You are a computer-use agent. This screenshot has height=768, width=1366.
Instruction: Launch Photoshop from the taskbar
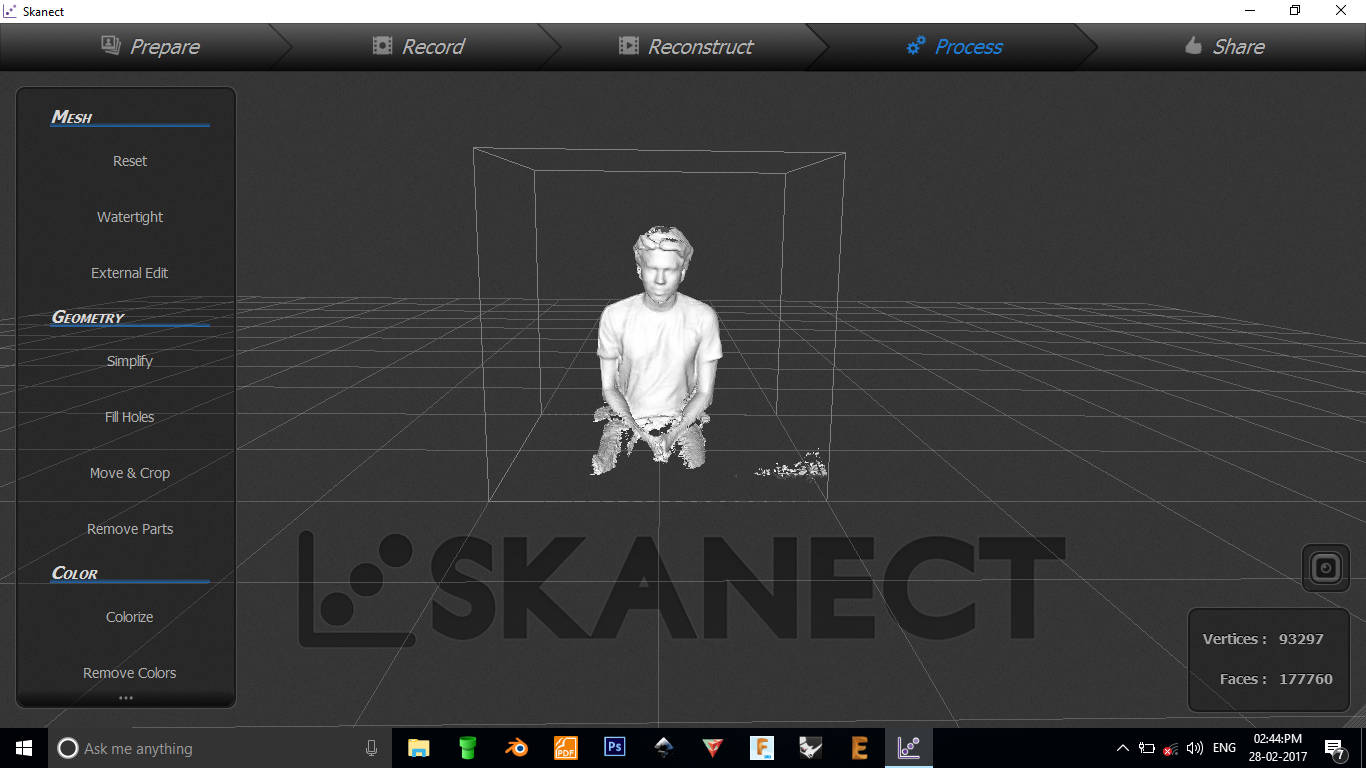point(615,748)
